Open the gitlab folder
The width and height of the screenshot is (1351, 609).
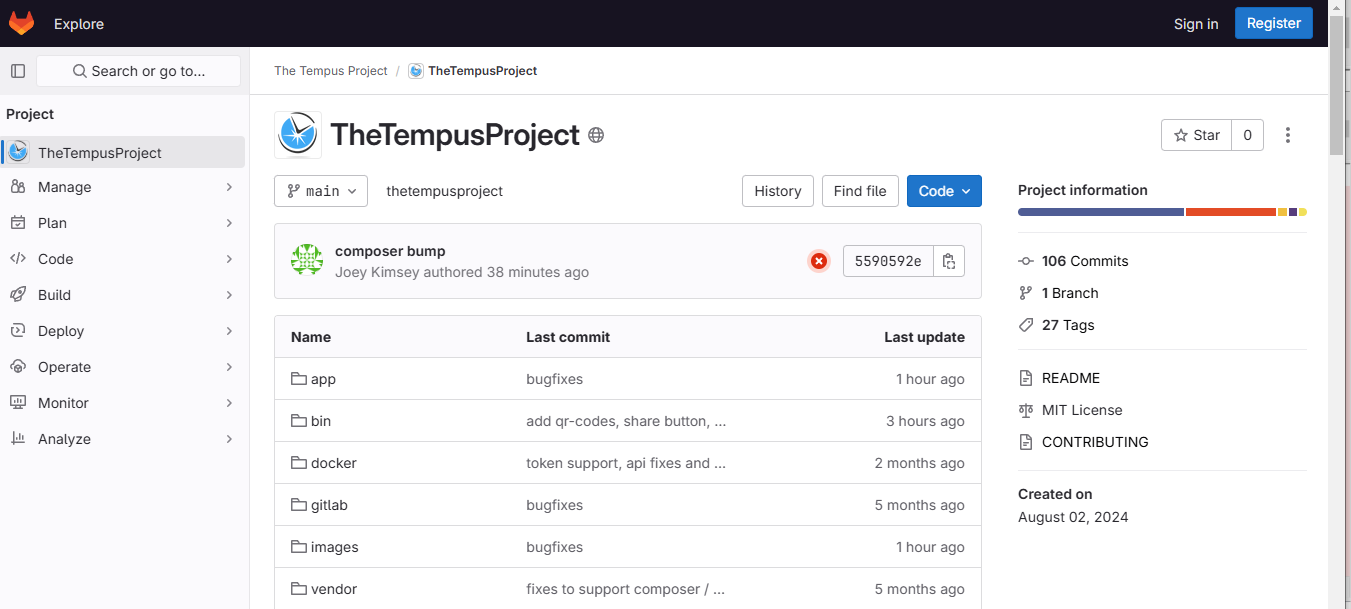[329, 505]
